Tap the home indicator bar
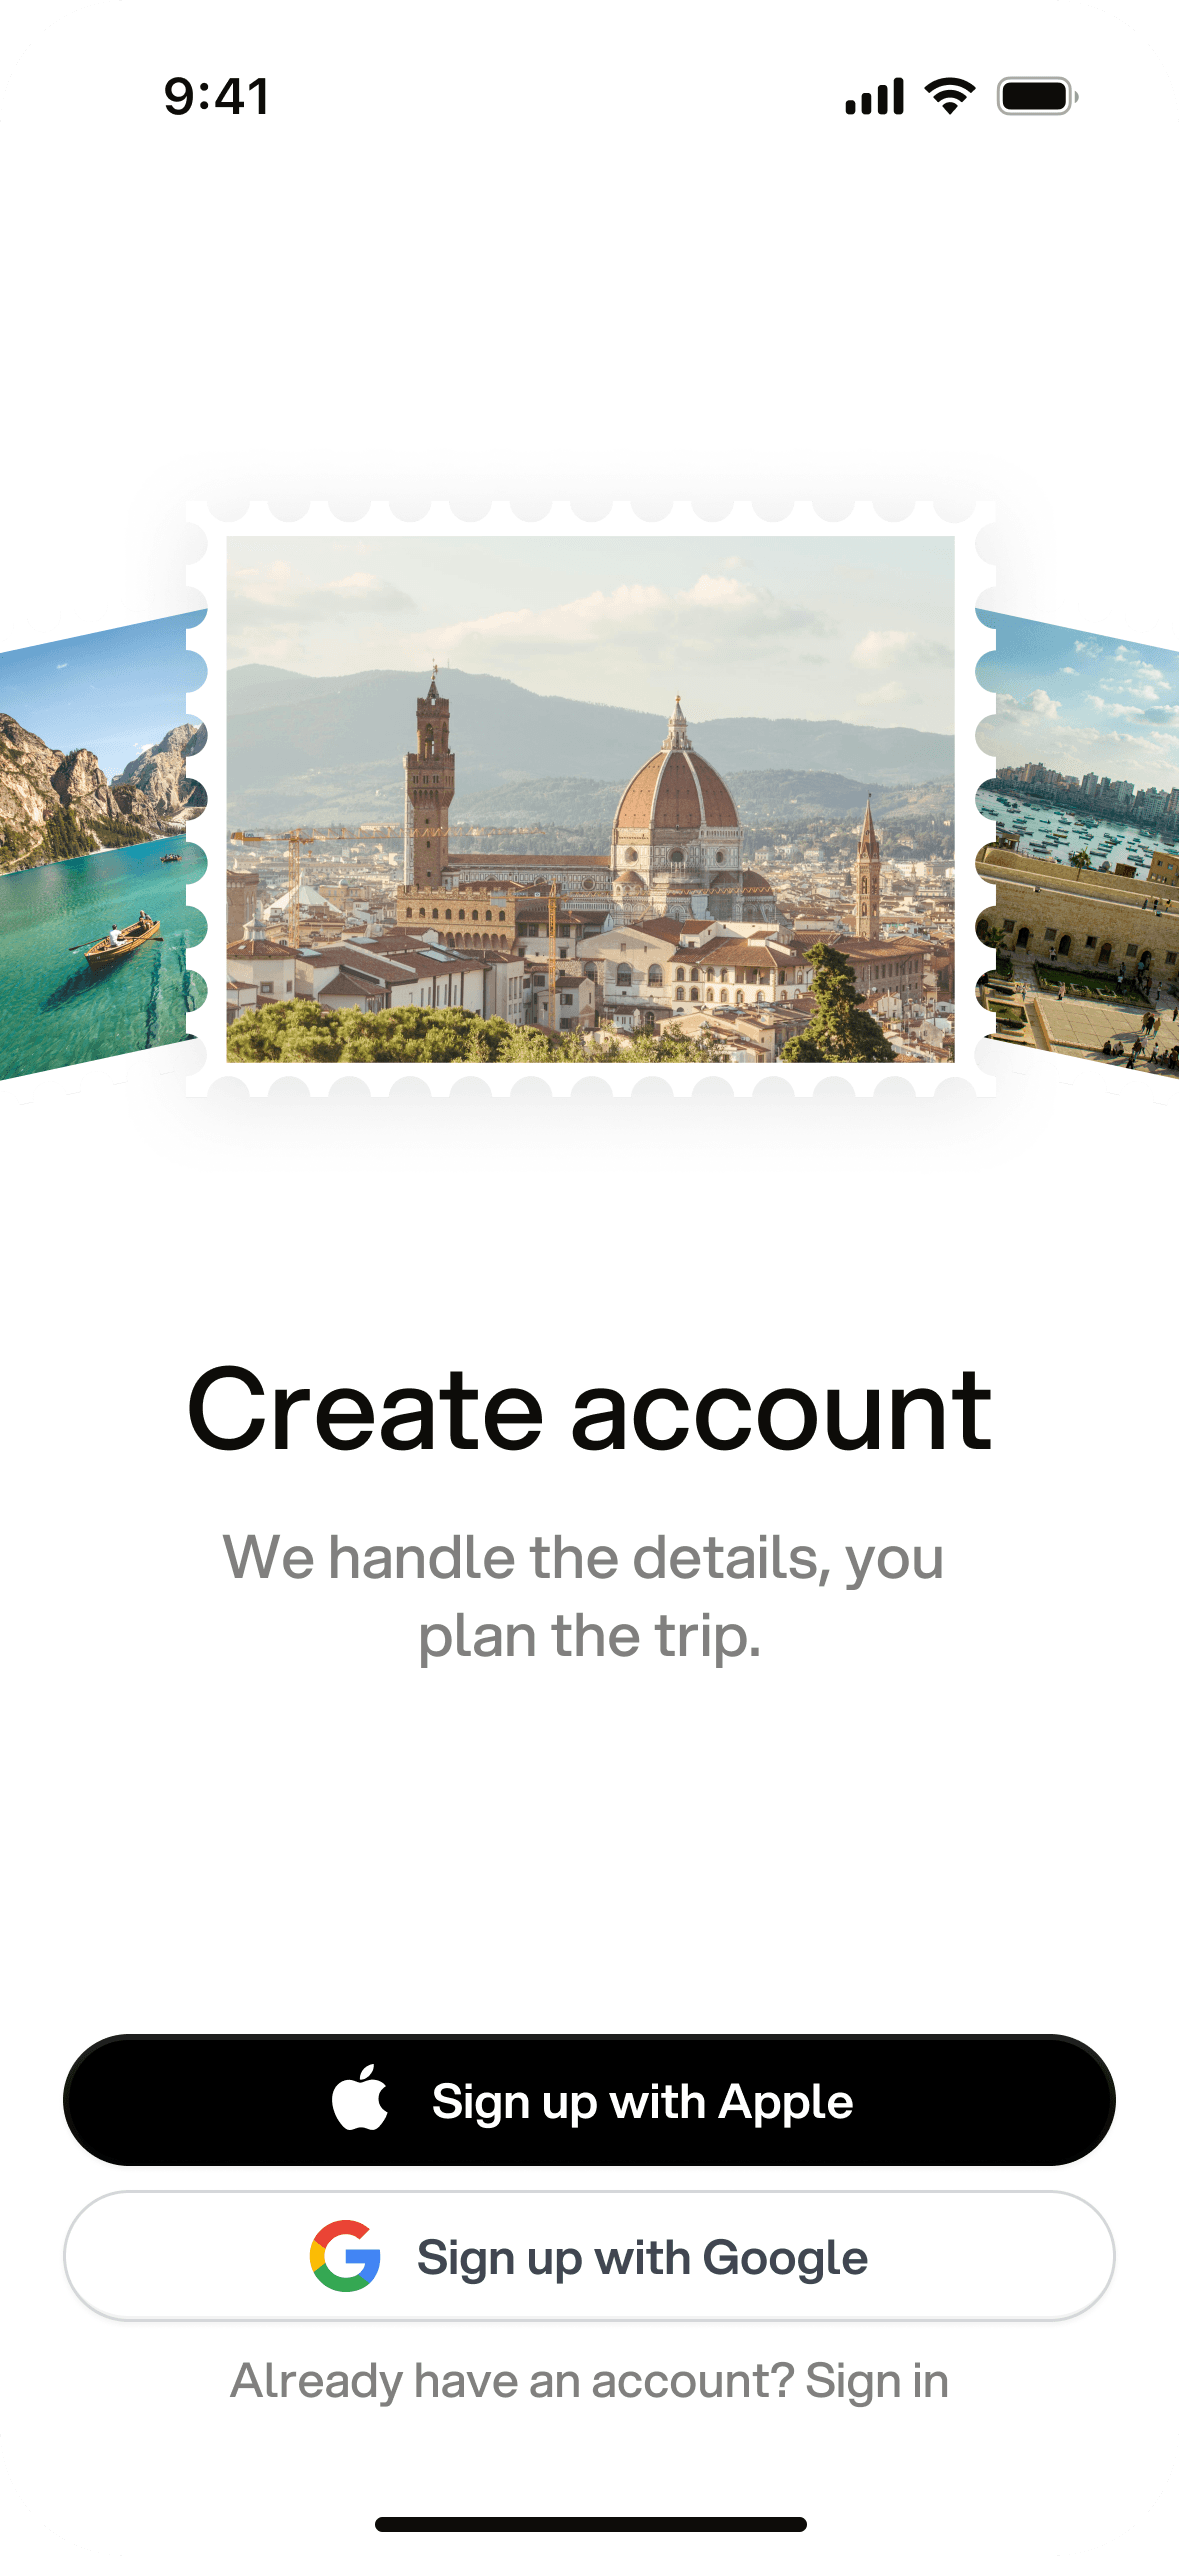The image size is (1179, 2556). coord(590,2524)
